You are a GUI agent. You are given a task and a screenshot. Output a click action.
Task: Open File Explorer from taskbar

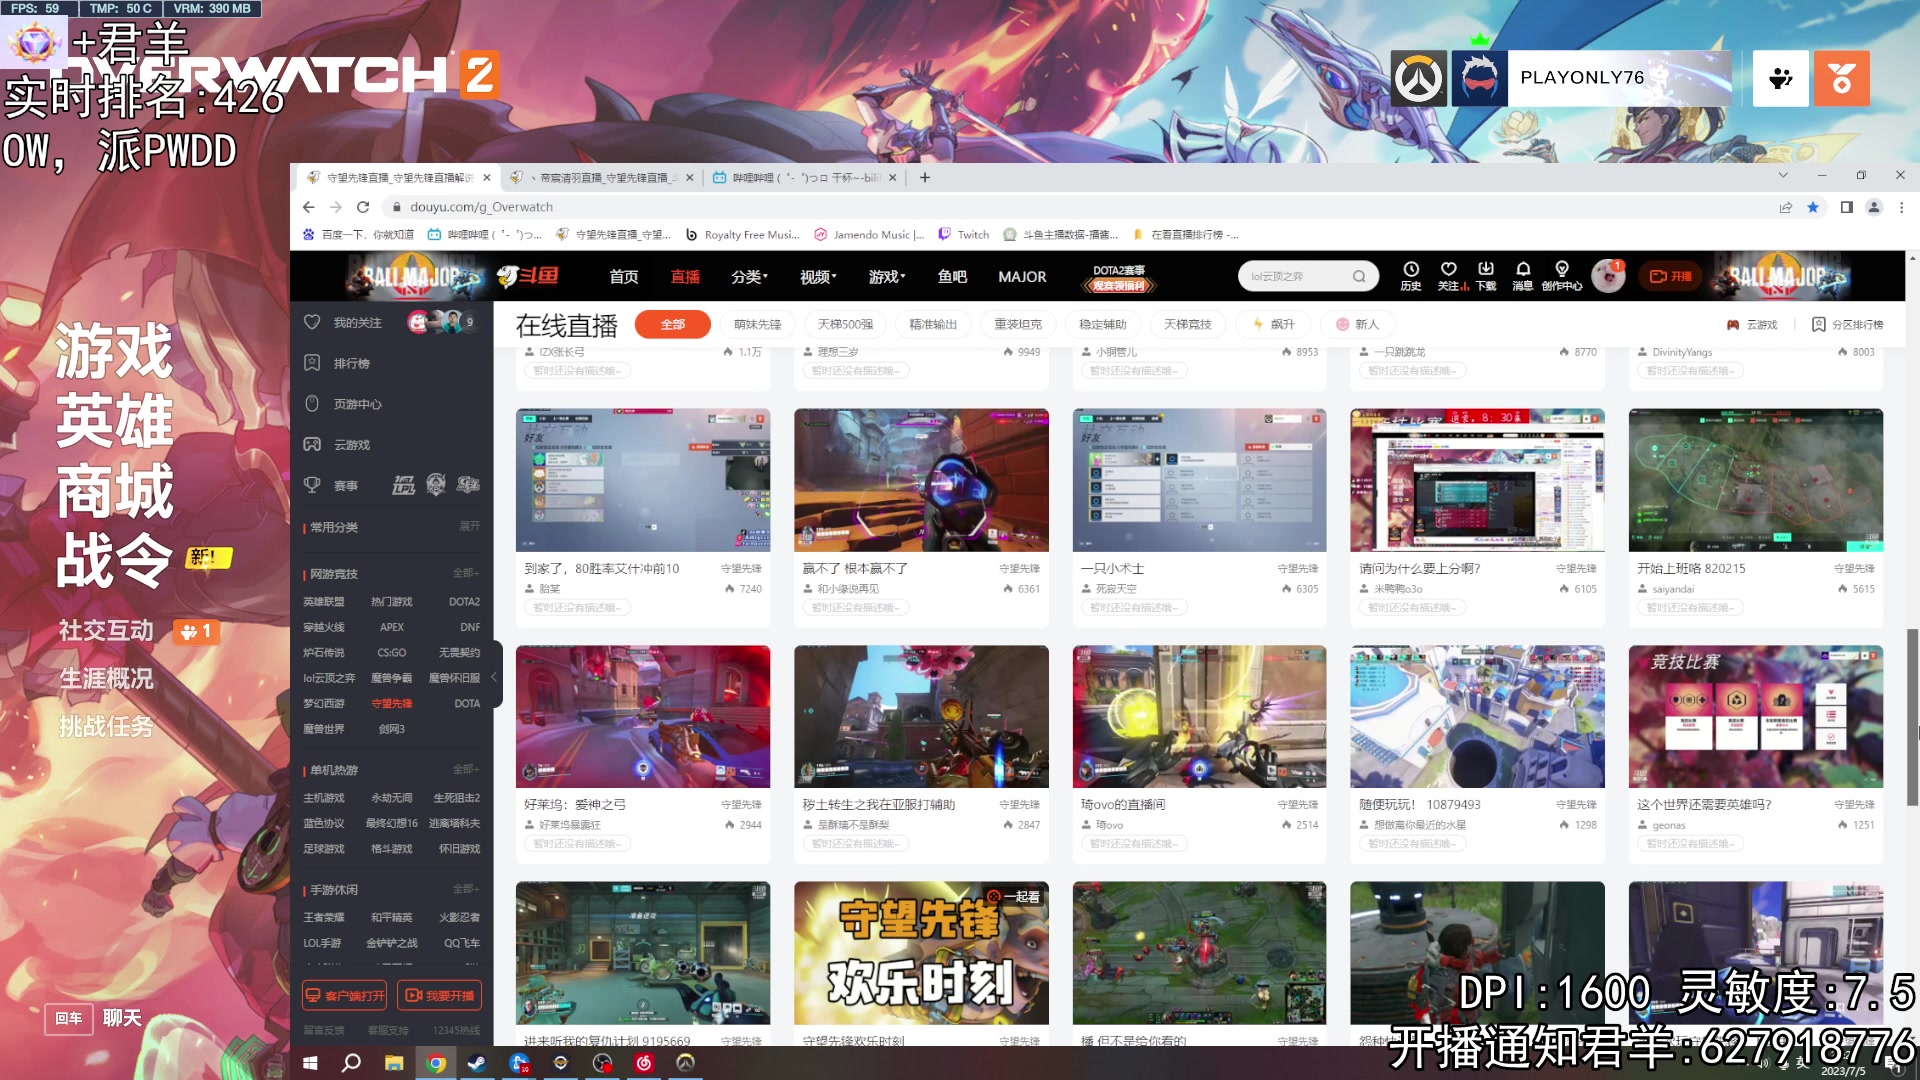click(x=393, y=1063)
